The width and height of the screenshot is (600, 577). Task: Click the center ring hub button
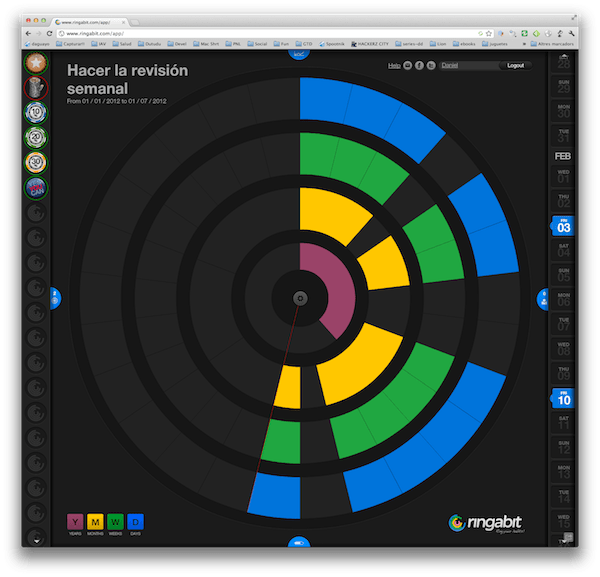[300, 298]
